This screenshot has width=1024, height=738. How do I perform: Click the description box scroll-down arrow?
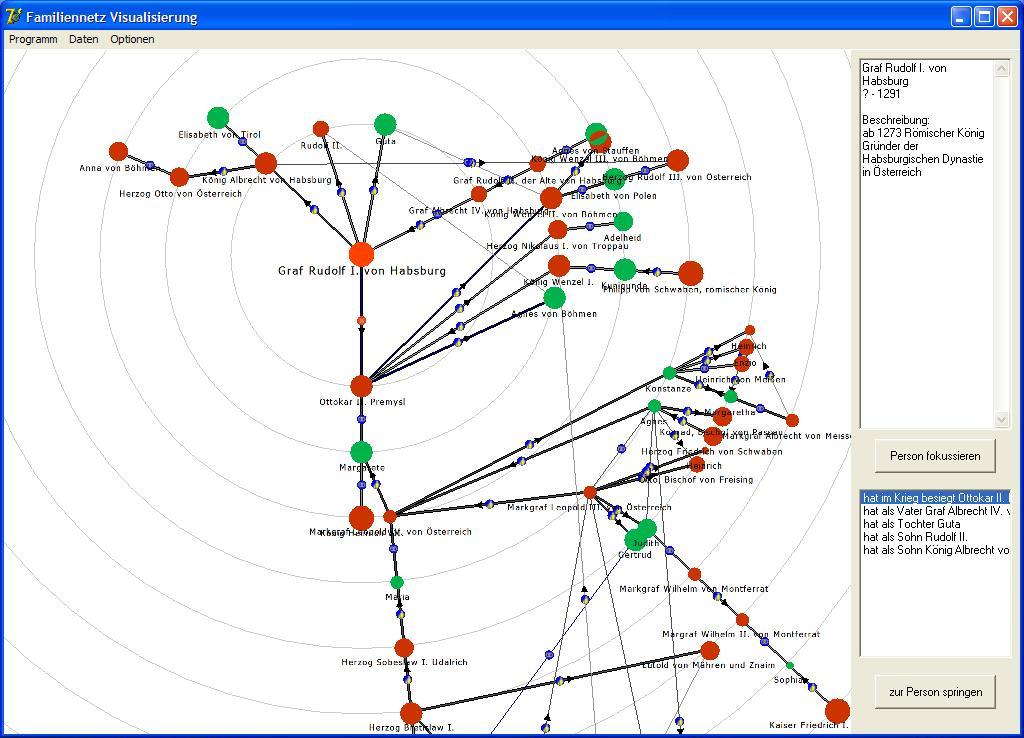pyautogui.click(x=1002, y=420)
